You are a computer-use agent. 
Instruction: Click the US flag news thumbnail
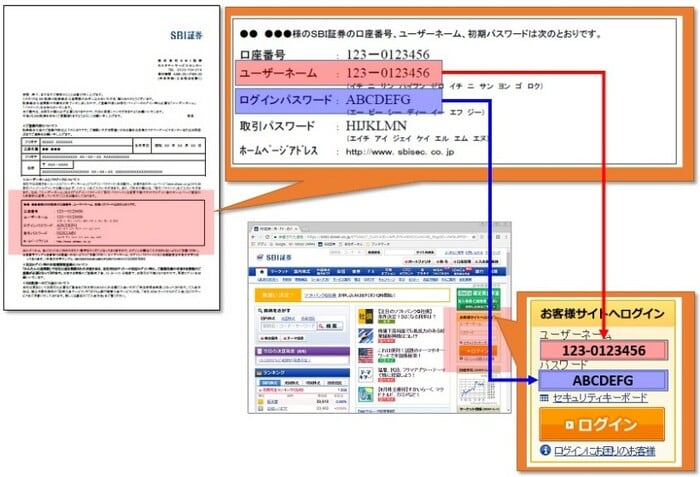point(366,356)
